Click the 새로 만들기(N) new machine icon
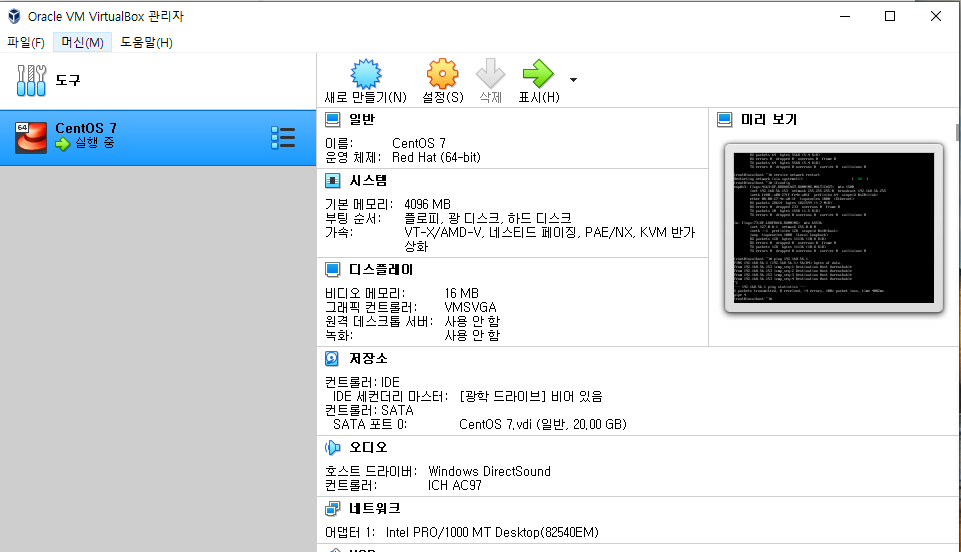This screenshot has height=552, width=961. [366, 74]
